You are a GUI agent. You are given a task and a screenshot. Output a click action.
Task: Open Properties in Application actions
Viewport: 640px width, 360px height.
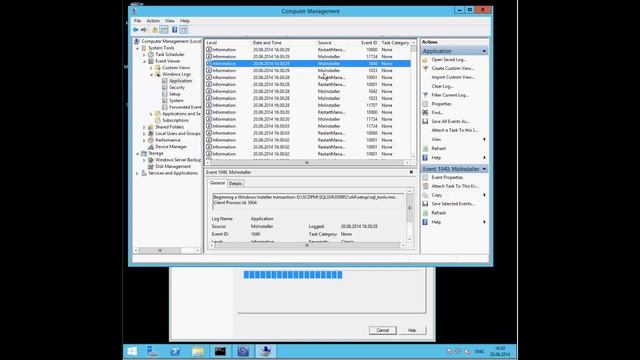click(x=441, y=104)
